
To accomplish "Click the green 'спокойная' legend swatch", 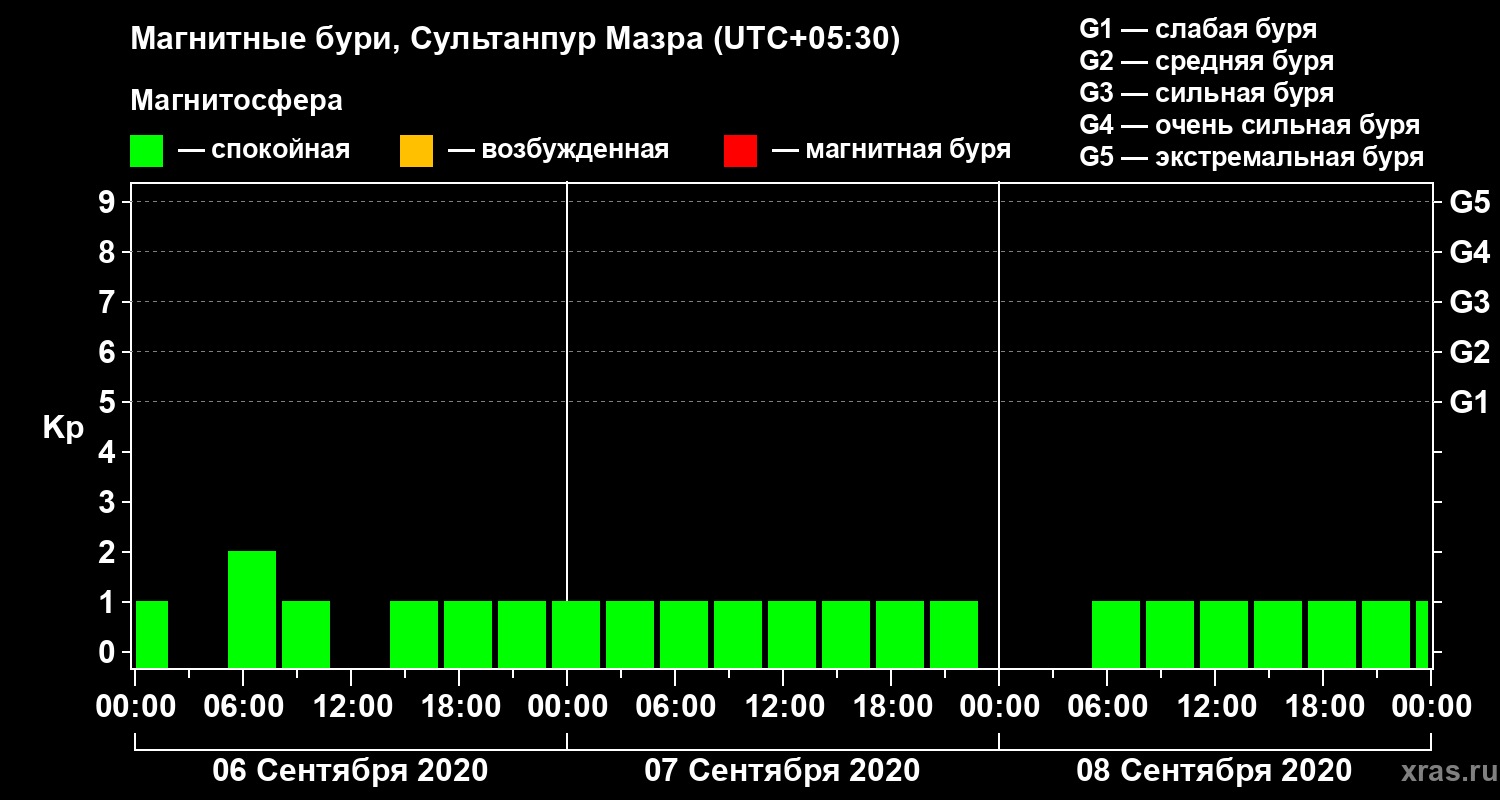I will click(146, 151).
